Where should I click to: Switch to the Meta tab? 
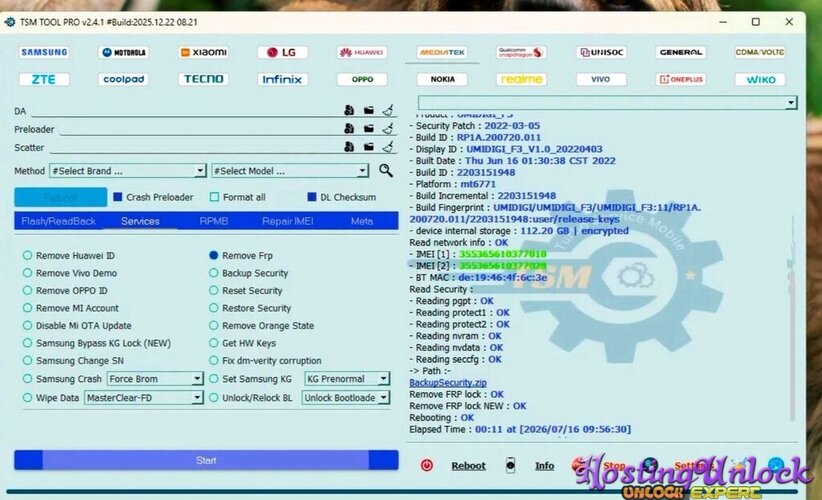coord(362,221)
